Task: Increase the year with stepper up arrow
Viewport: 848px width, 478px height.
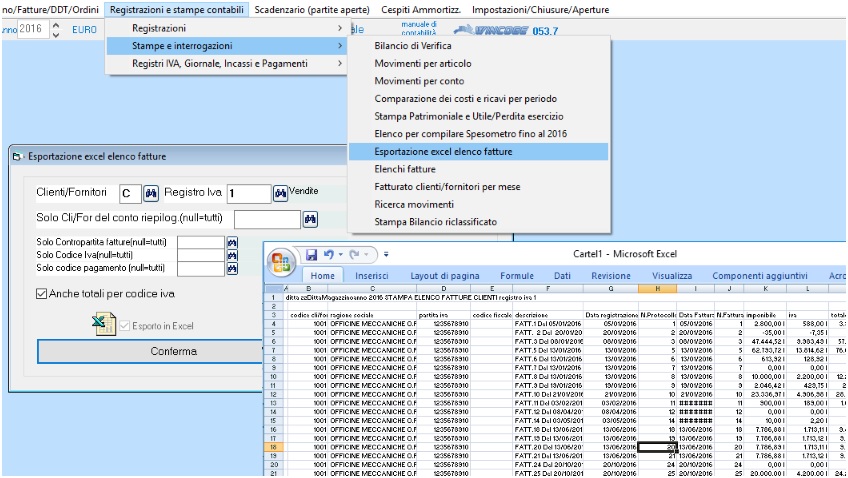Action: click(x=56, y=25)
